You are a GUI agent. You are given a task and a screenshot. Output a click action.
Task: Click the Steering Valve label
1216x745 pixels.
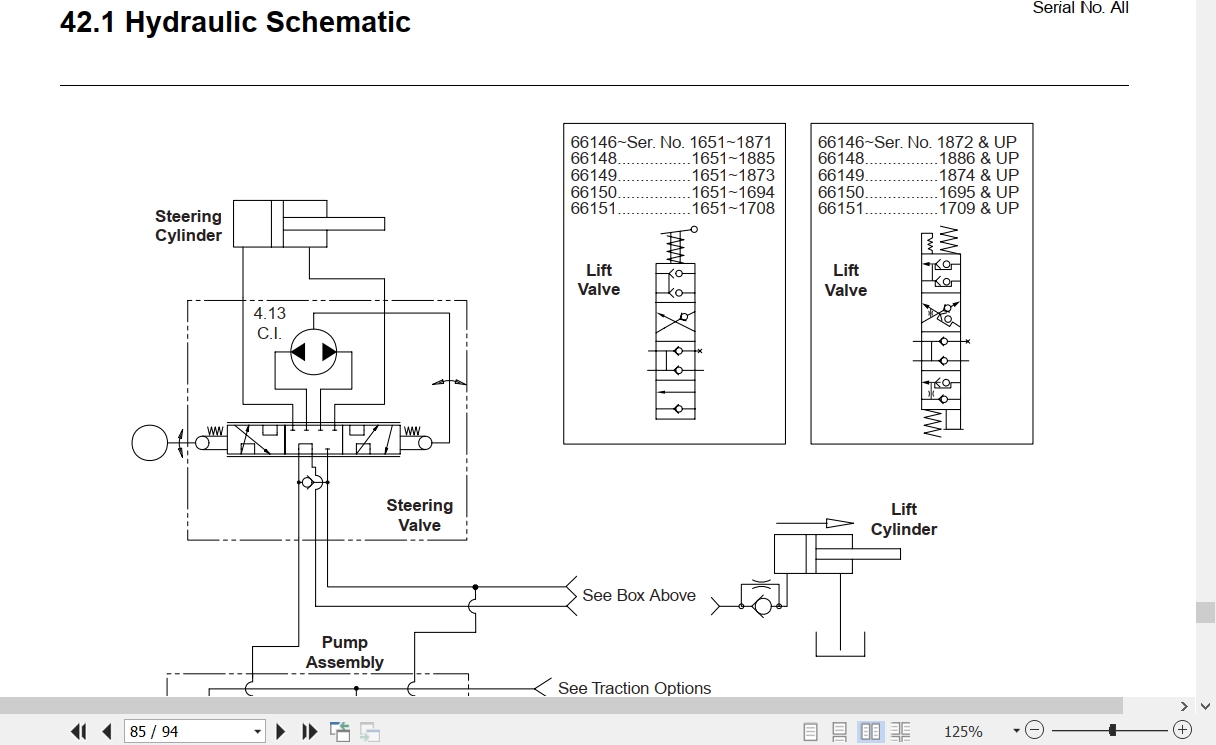420,515
